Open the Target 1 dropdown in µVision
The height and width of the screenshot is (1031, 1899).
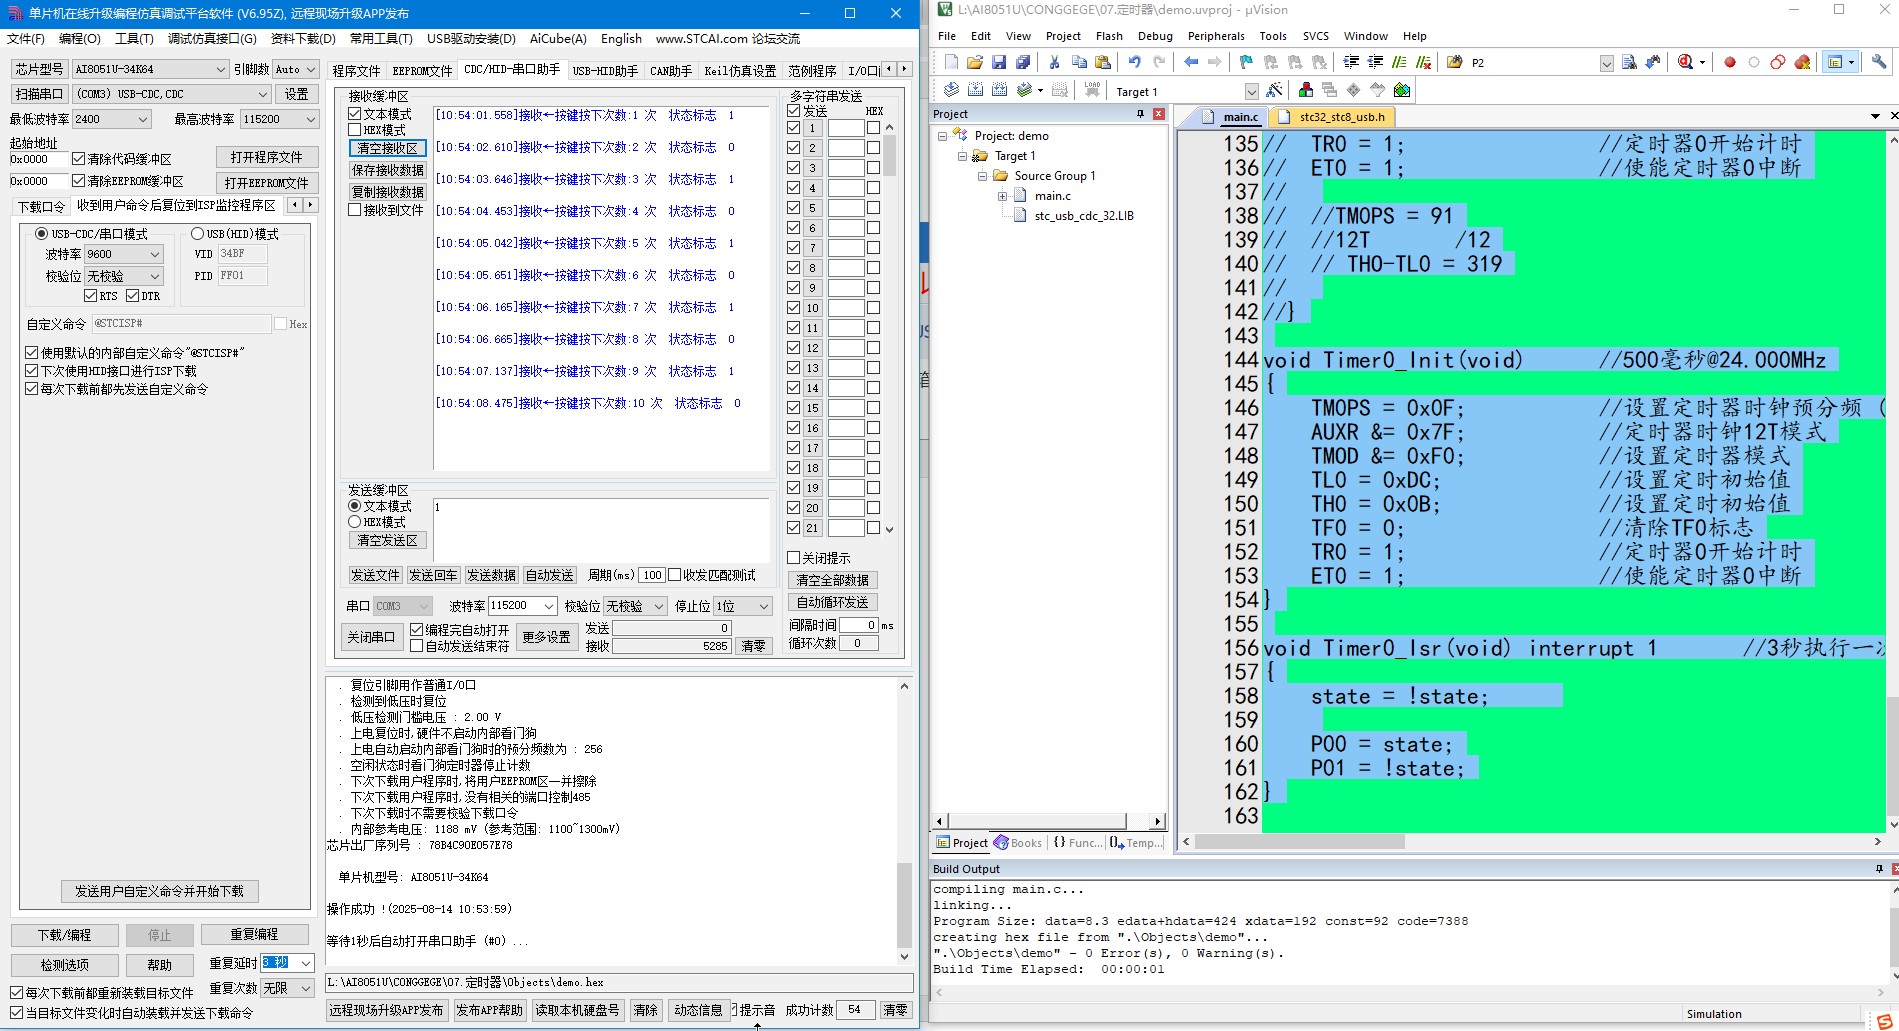pos(1250,91)
